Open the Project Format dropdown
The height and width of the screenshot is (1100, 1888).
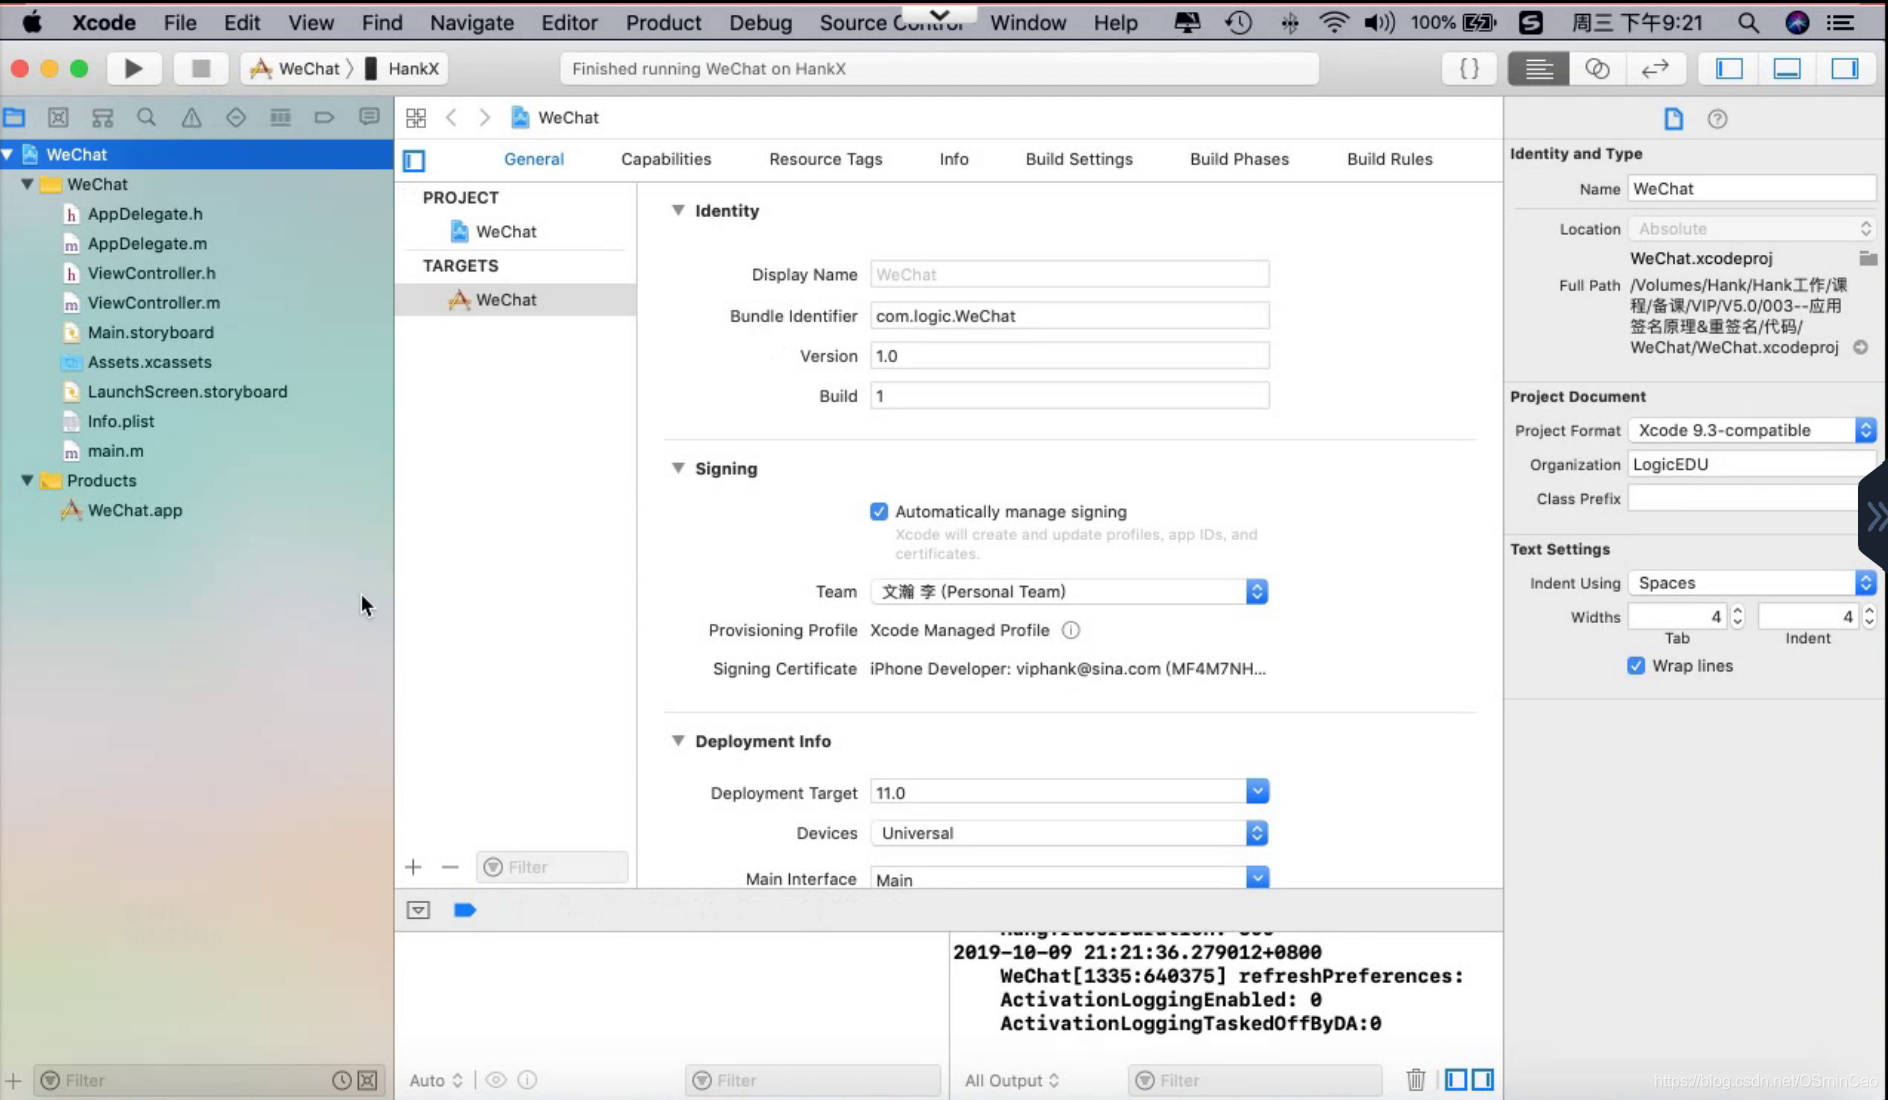point(1752,430)
